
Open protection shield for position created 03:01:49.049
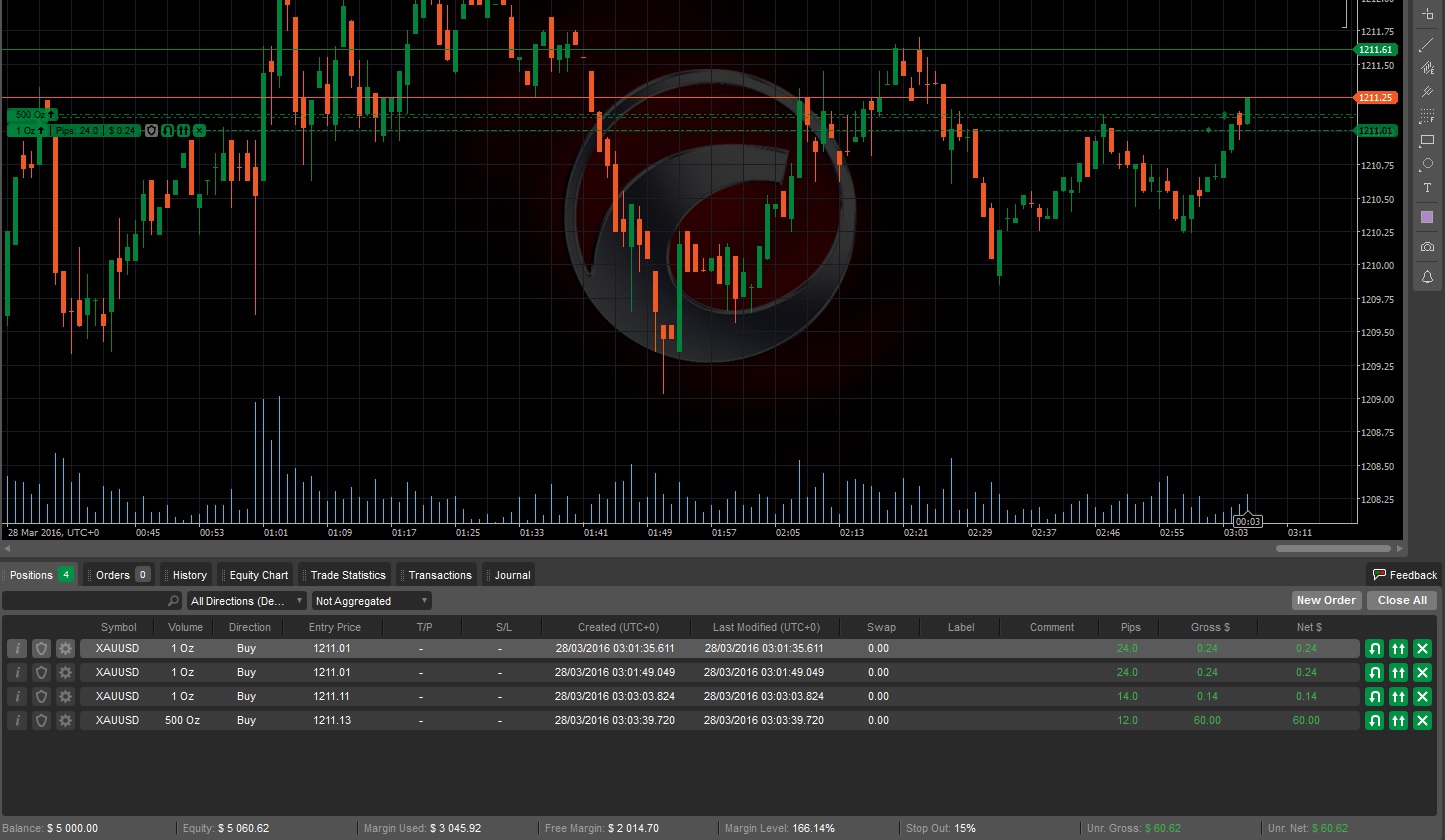pyautogui.click(x=41, y=672)
